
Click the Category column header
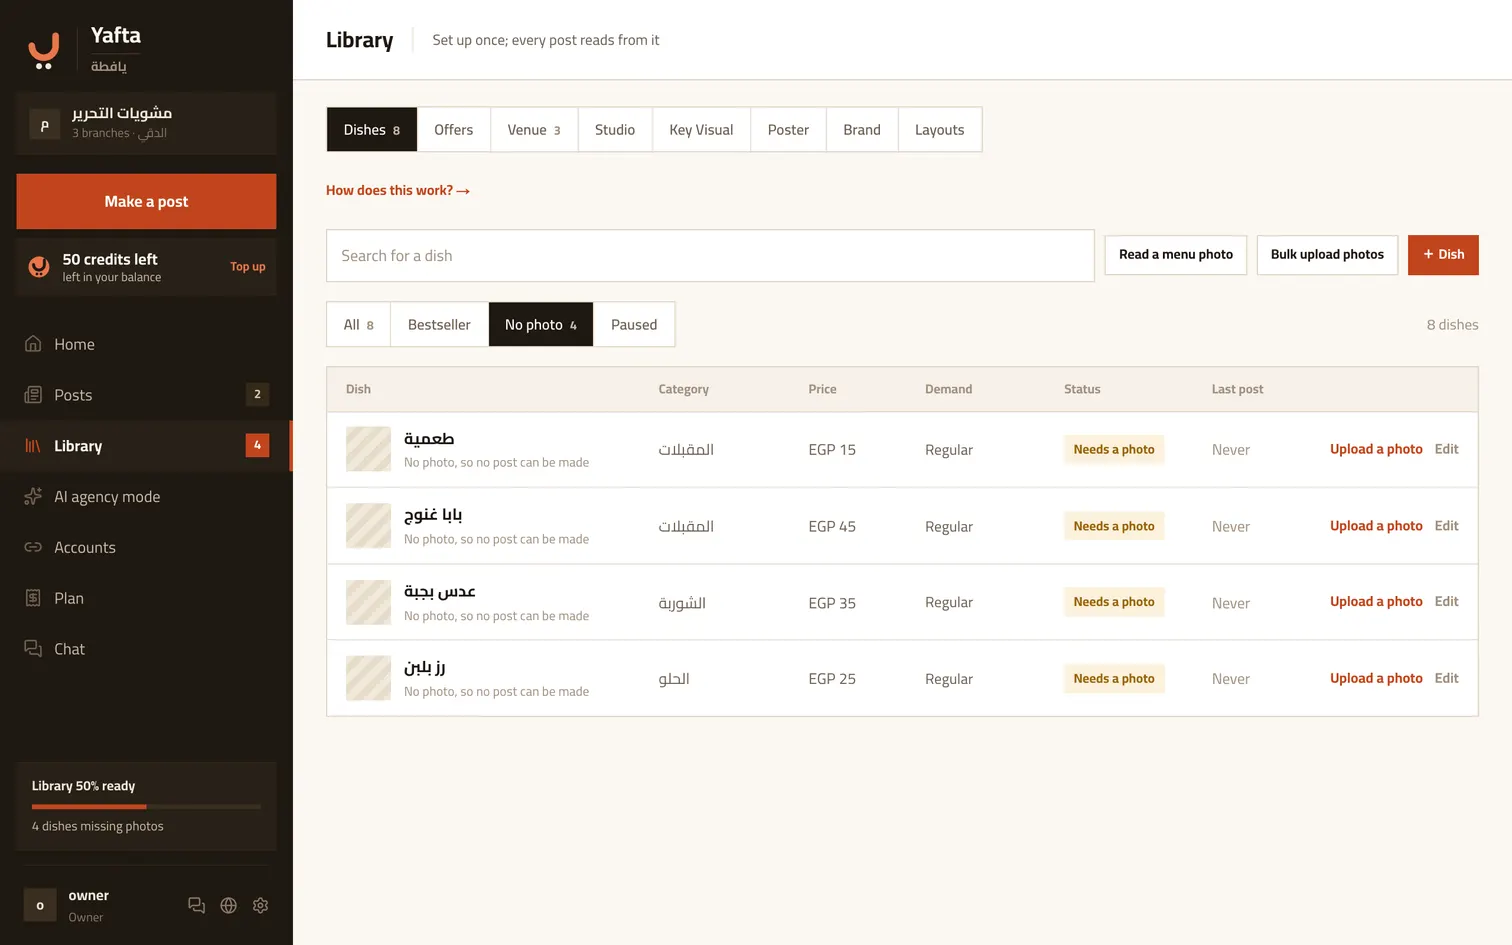coord(683,389)
